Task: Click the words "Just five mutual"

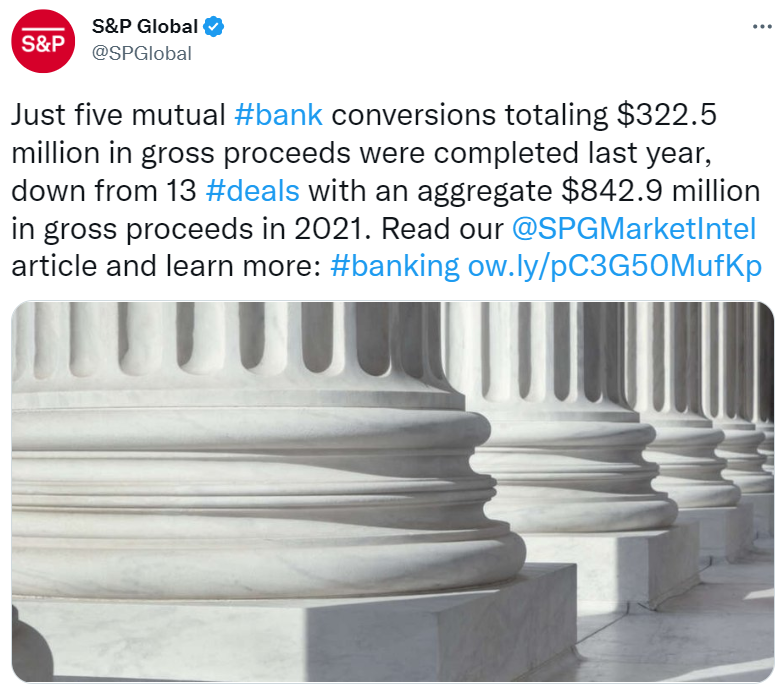Action: coord(119,114)
